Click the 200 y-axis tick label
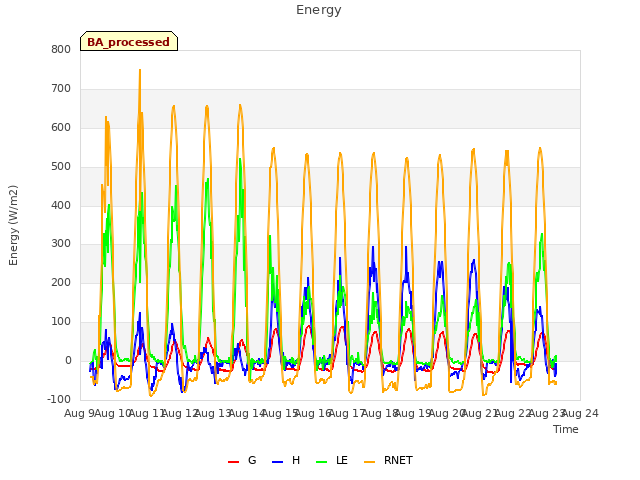This screenshot has height=480, width=640. click(x=61, y=282)
